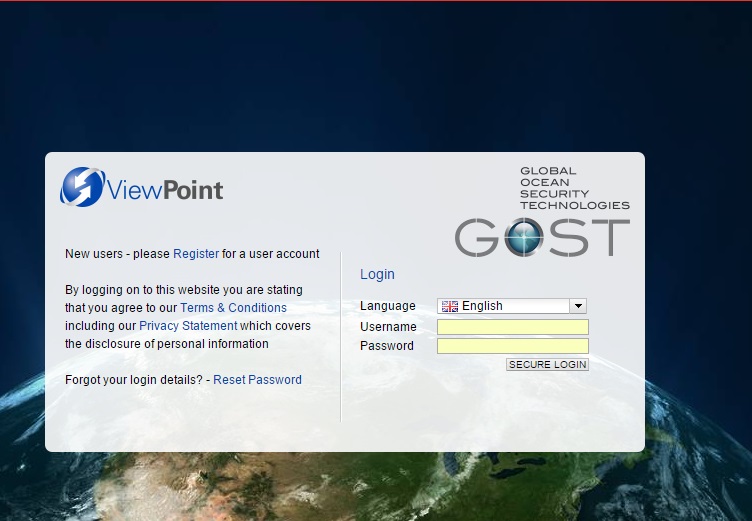Open the Language dropdown arrow

578,306
